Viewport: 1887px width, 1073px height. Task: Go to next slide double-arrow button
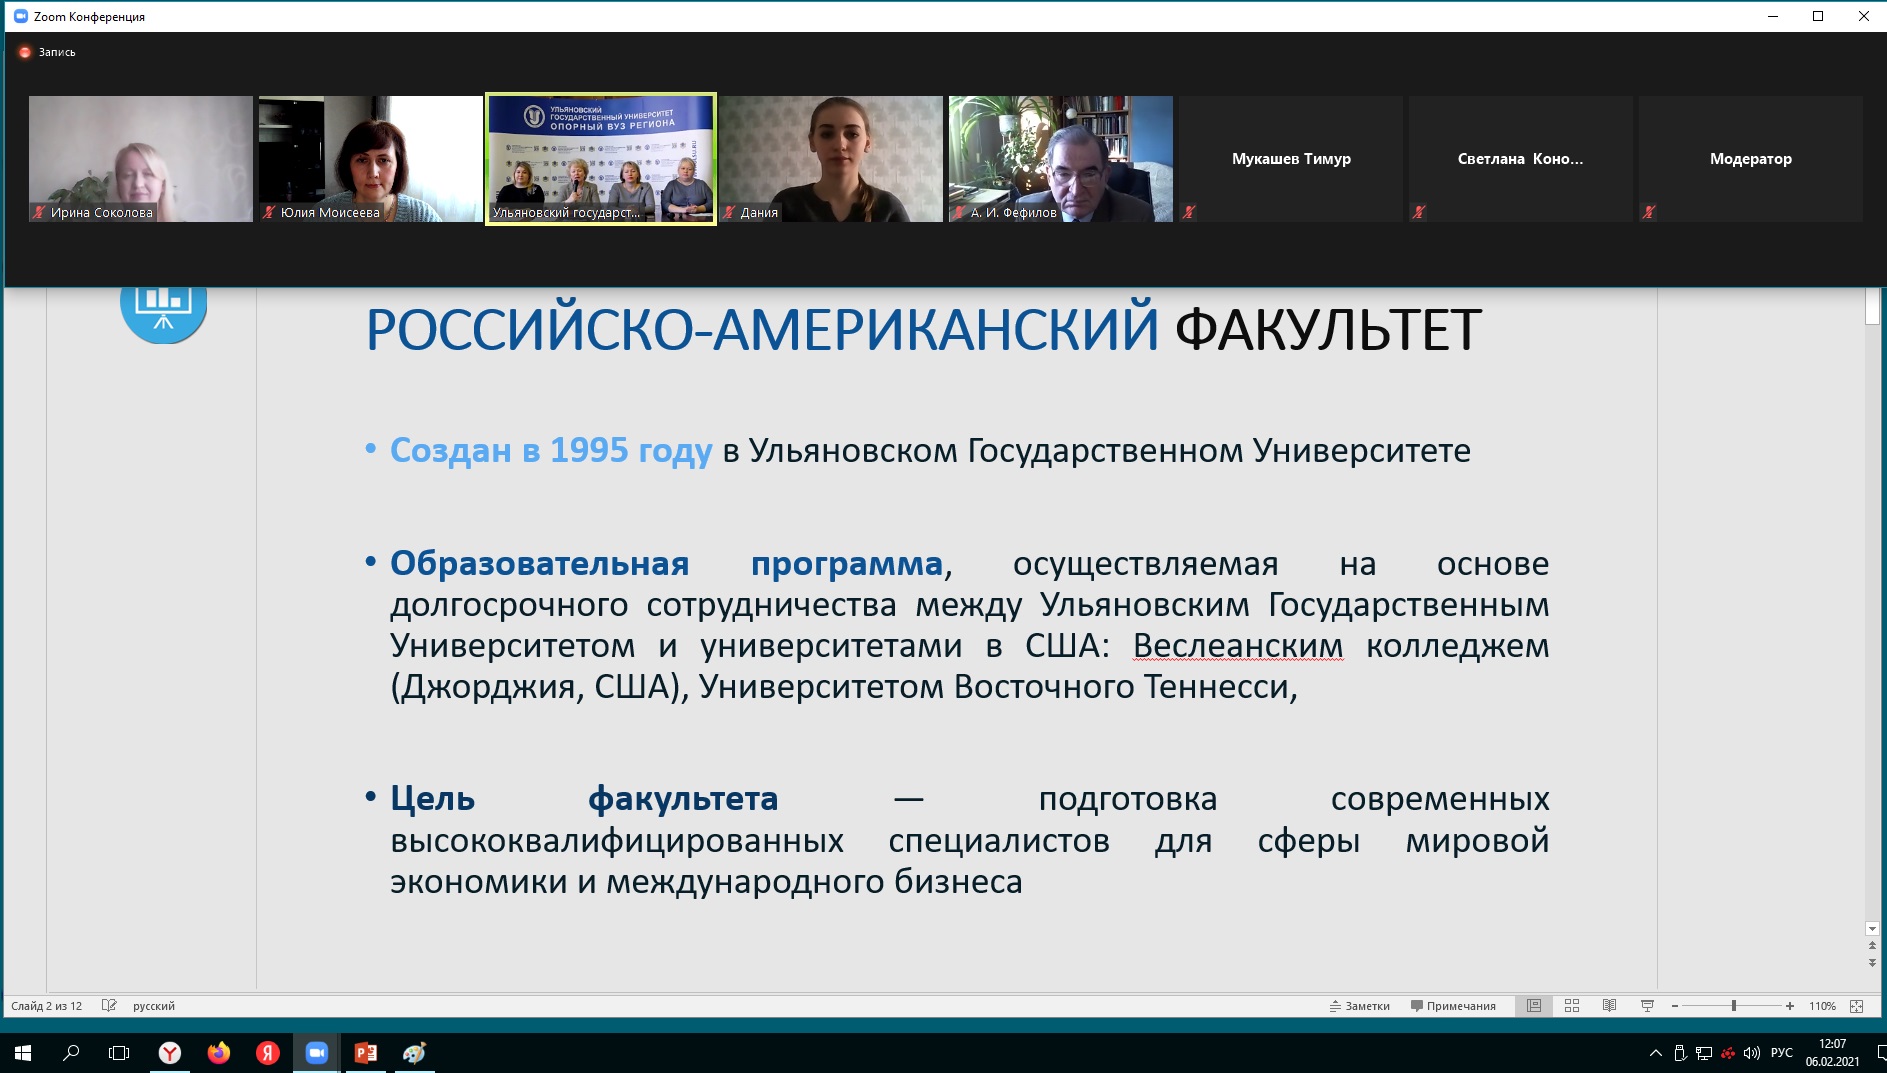pos(1872,963)
